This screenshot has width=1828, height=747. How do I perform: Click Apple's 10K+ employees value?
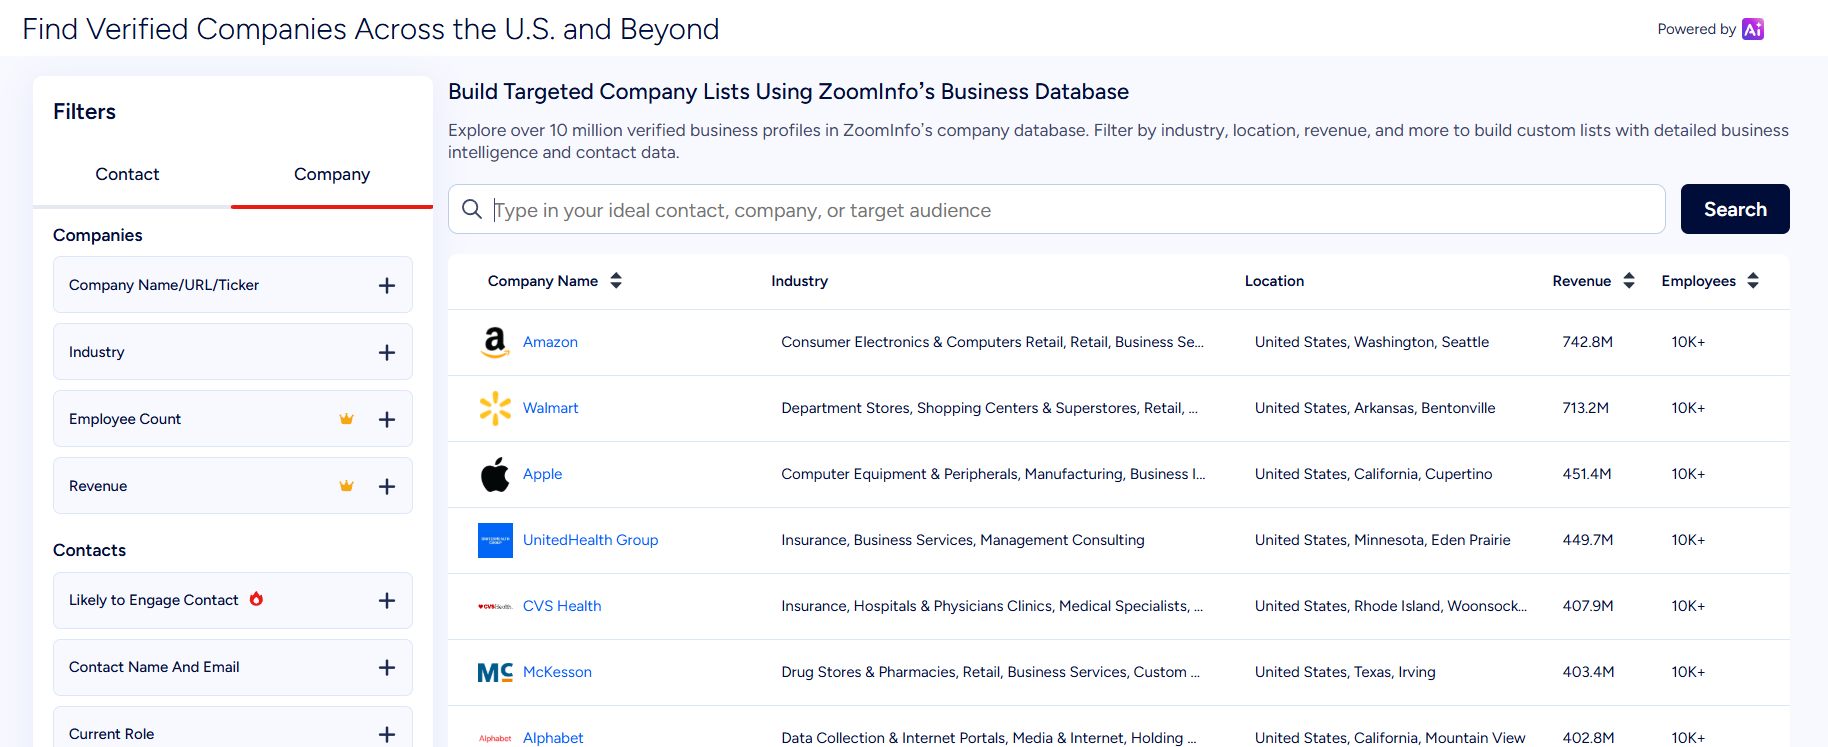[1688, 474]
